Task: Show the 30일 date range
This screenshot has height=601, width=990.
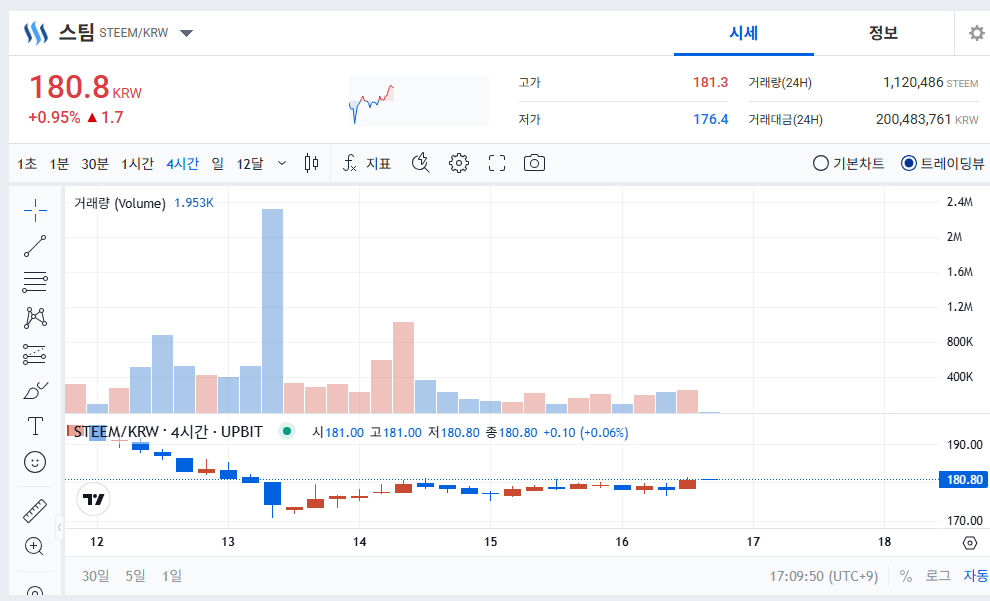Action: [95, 576]
